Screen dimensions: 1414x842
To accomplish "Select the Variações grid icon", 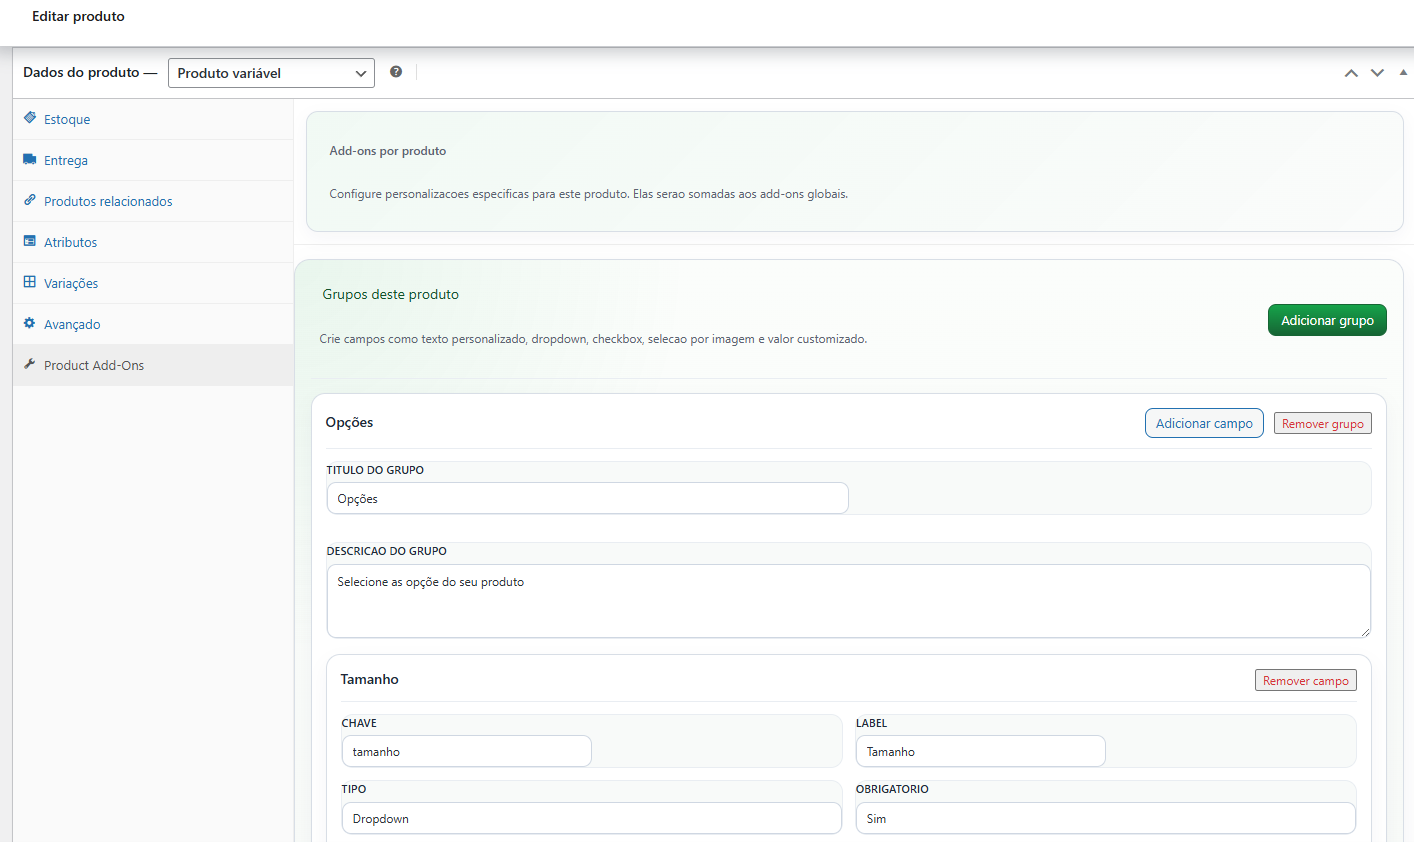I will click(27, 283).
